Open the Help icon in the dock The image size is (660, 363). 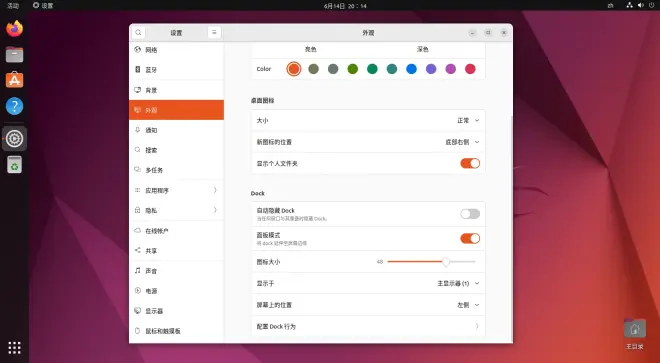[14, 106]
